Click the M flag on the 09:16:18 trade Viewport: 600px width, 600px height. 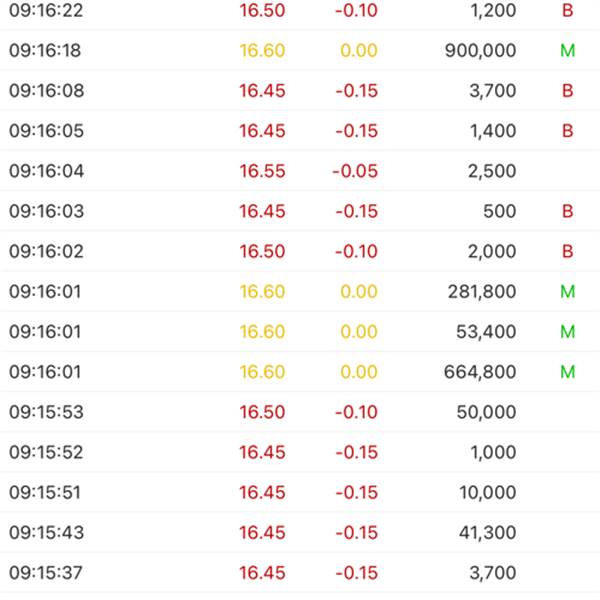567,51
